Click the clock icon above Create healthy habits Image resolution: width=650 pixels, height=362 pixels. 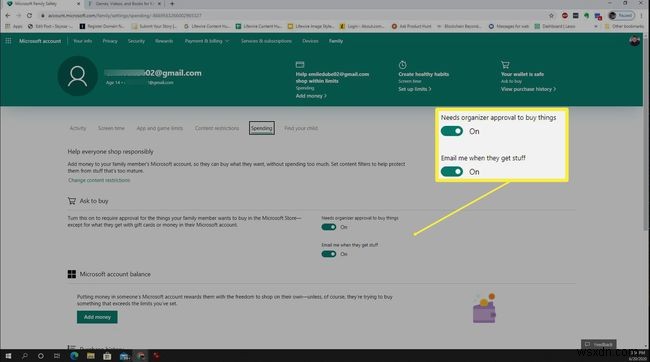tap(403, 65)
